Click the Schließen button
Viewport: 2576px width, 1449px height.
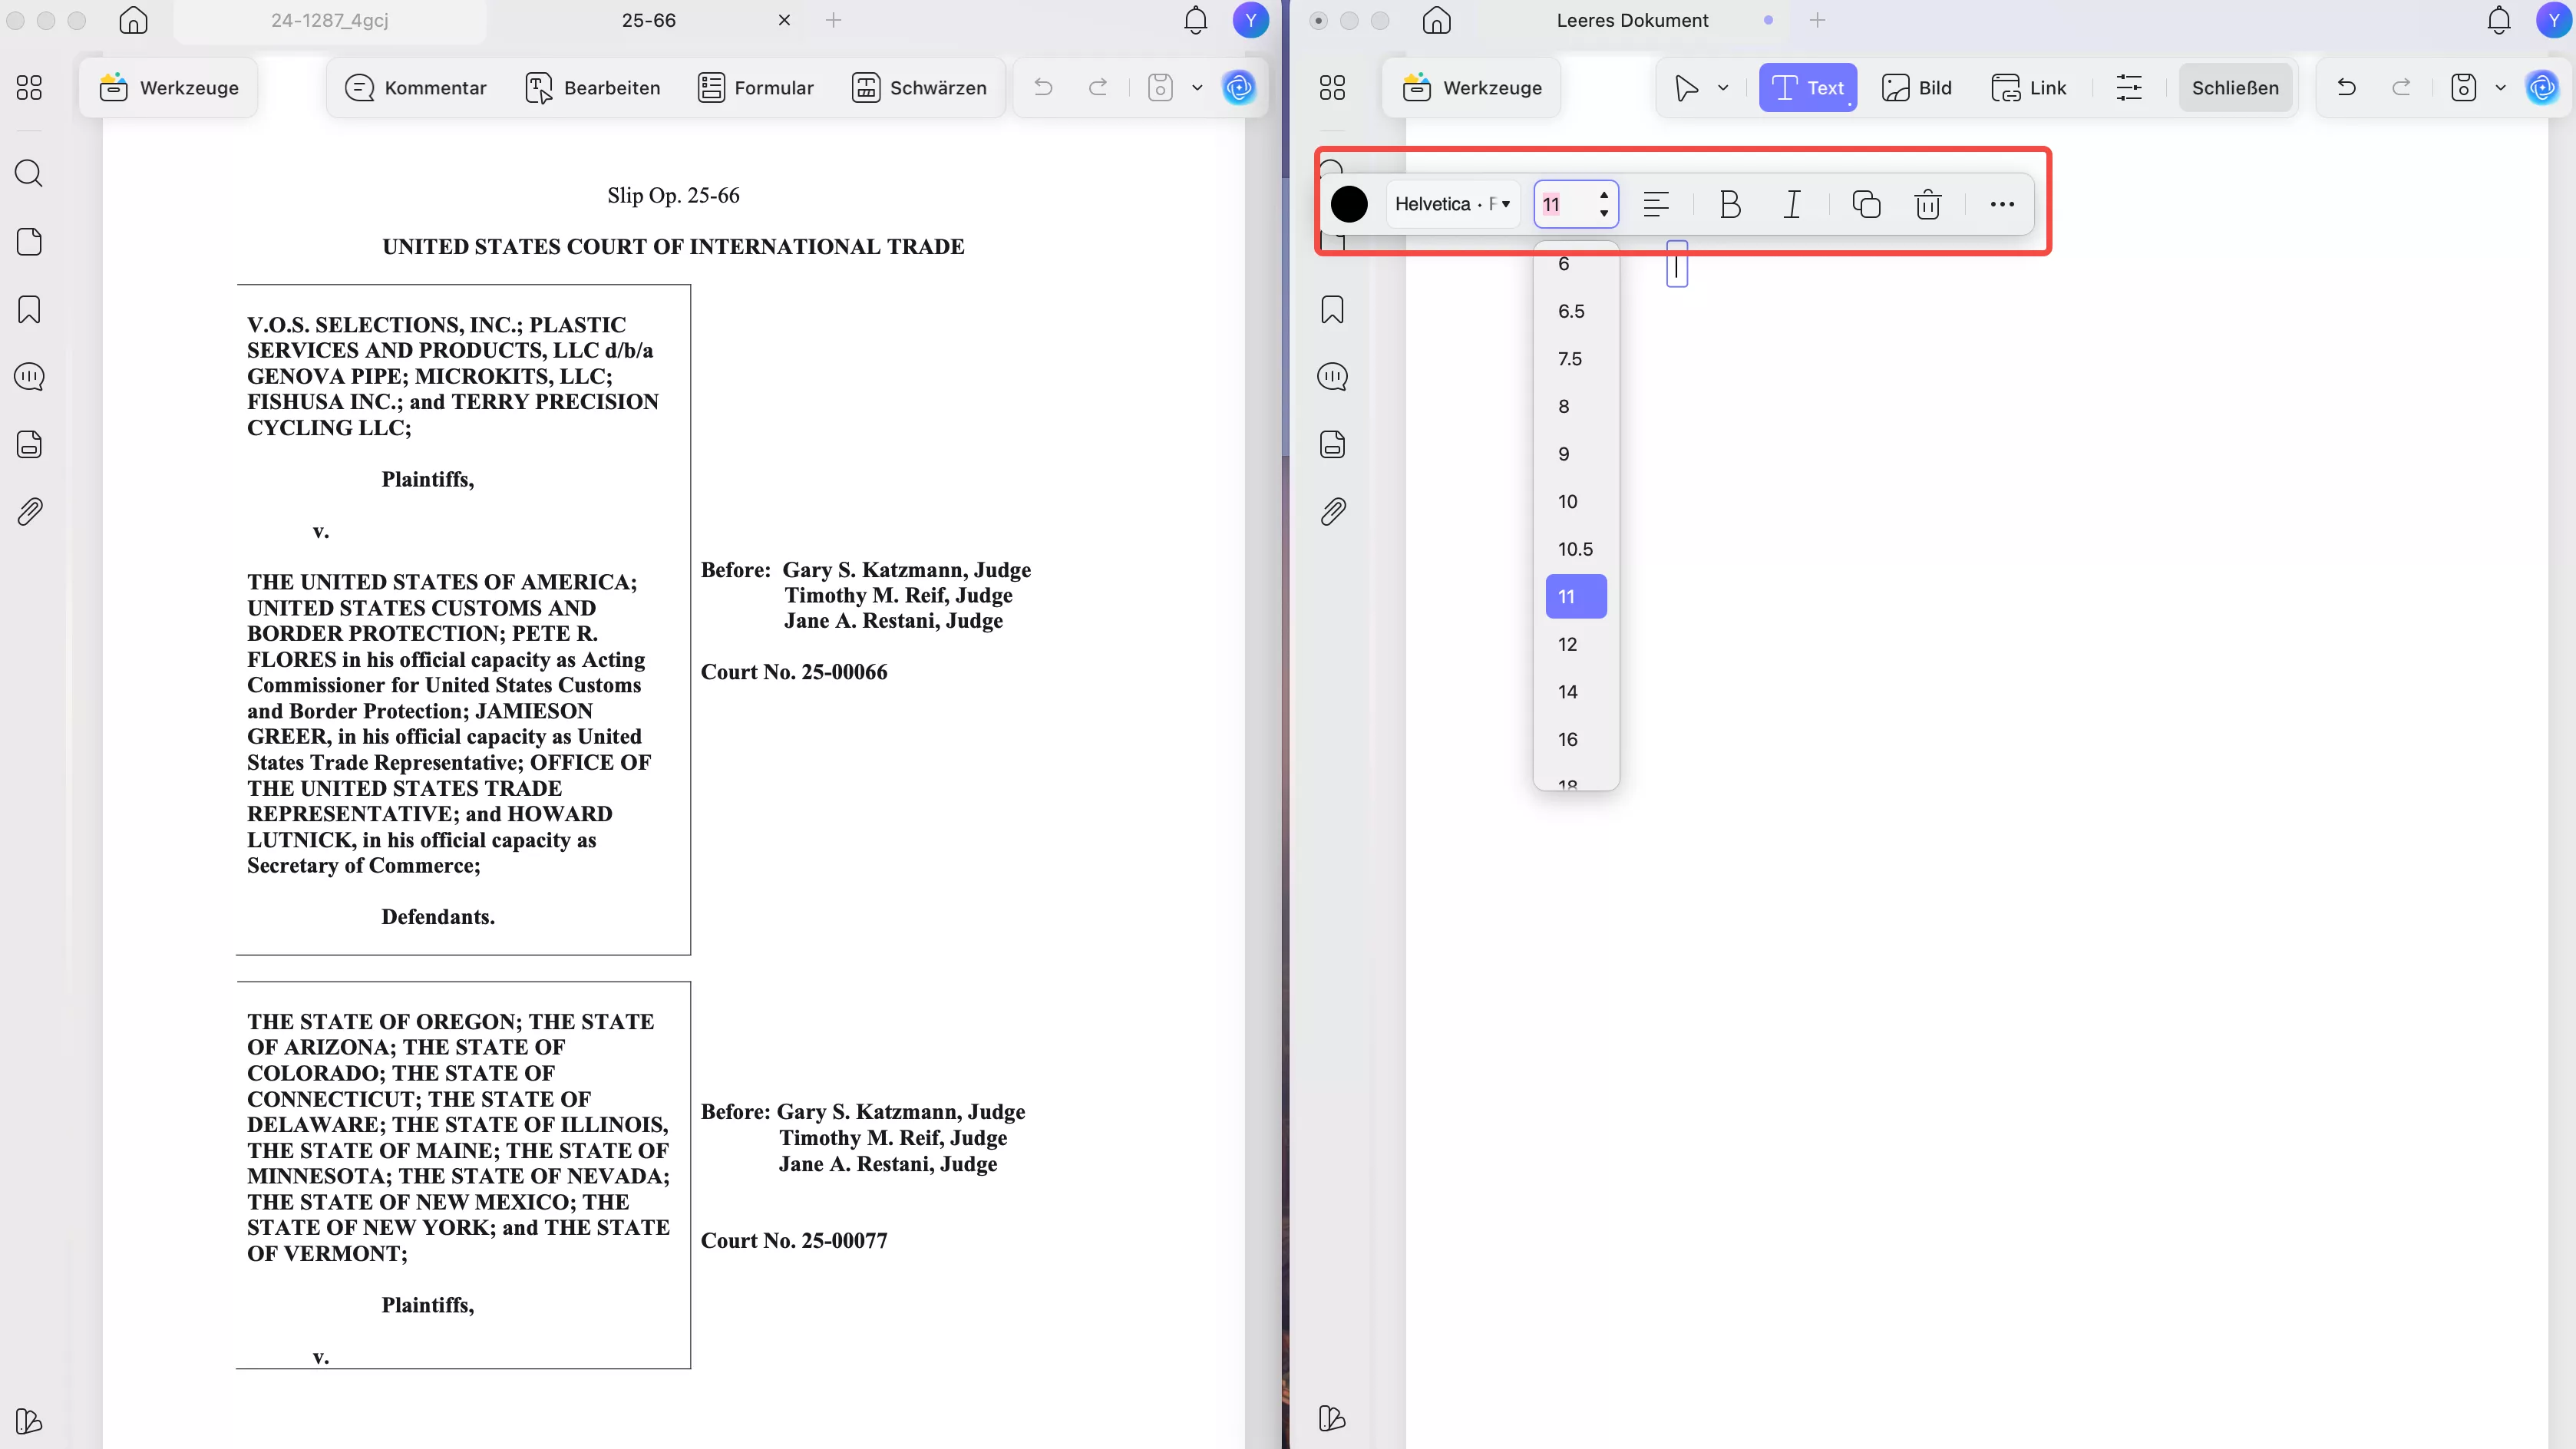point(2235,88)
